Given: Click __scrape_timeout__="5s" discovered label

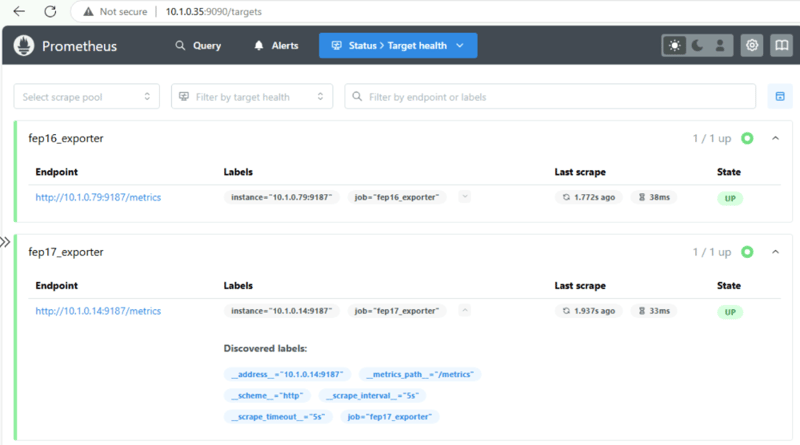Looking at the screenshot, I should [278, 417].
